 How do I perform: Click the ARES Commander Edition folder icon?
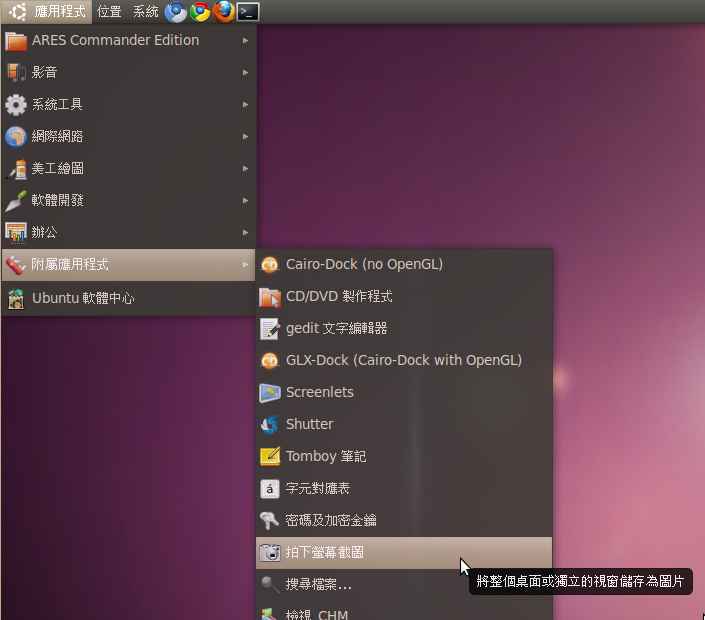tap(16, 41)
